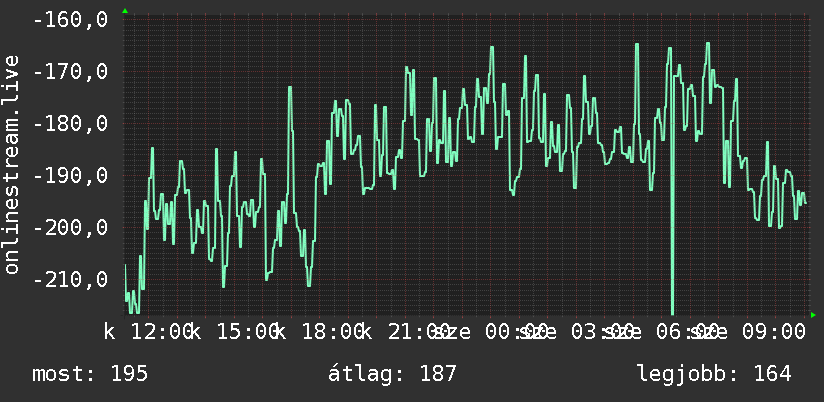Click the legjobb: 164 best value
824x402 pixels.
point(714,374)
